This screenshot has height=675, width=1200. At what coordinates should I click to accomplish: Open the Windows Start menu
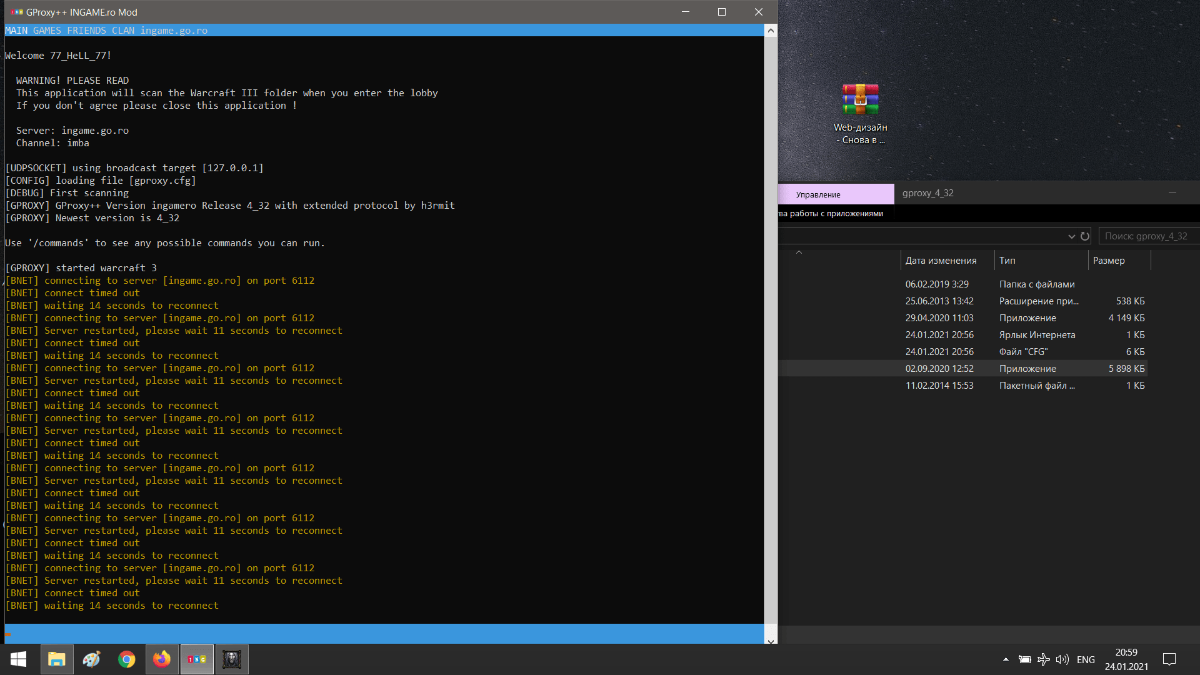tap(18, 659)
